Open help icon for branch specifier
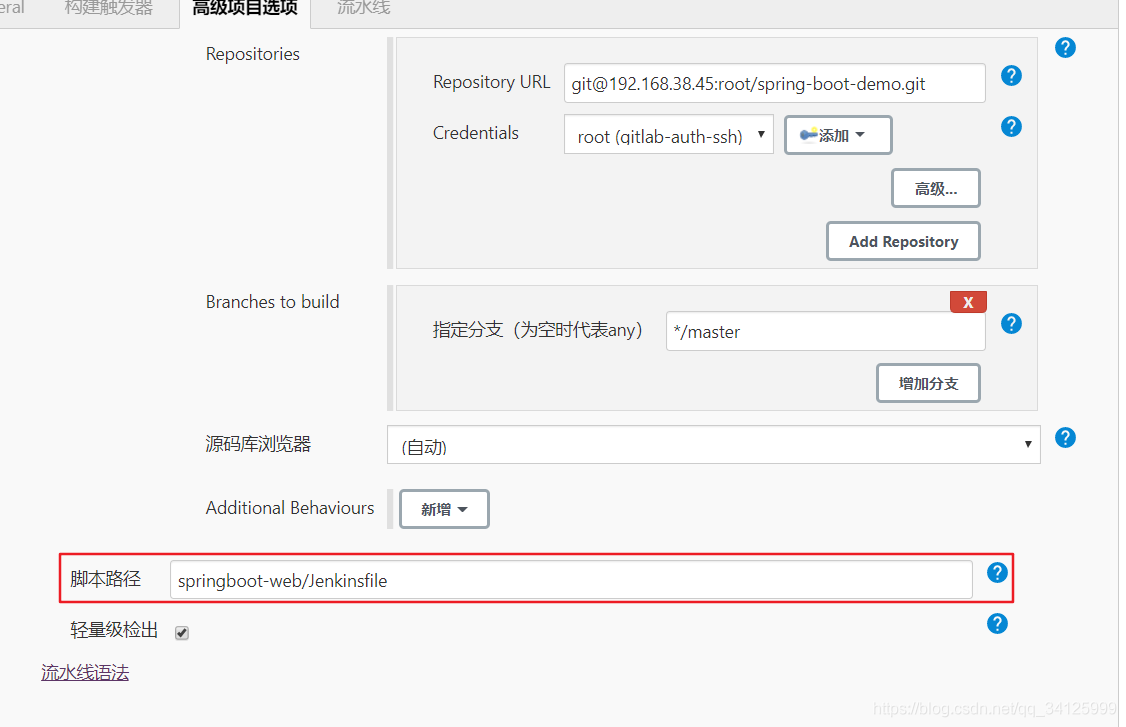1126x727 pixels. [1011, 324]
